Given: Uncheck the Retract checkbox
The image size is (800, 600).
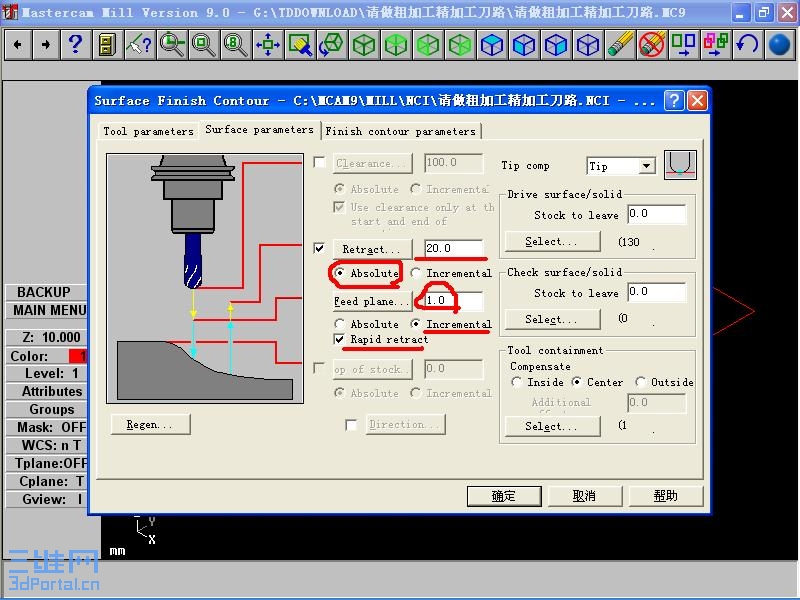Looking at the screenshot, I should coord(319,248).
